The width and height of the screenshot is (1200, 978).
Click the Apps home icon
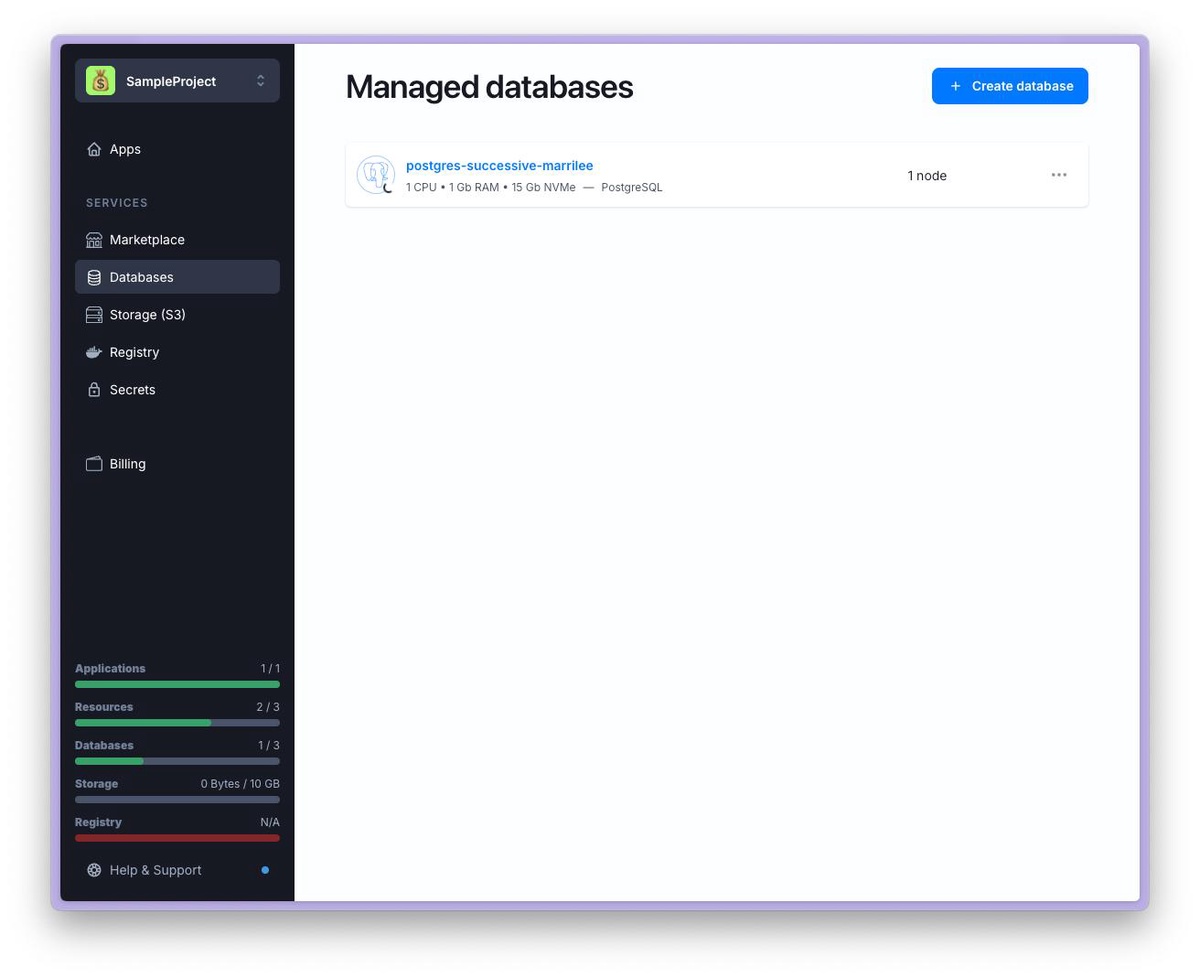click(94, 149)
